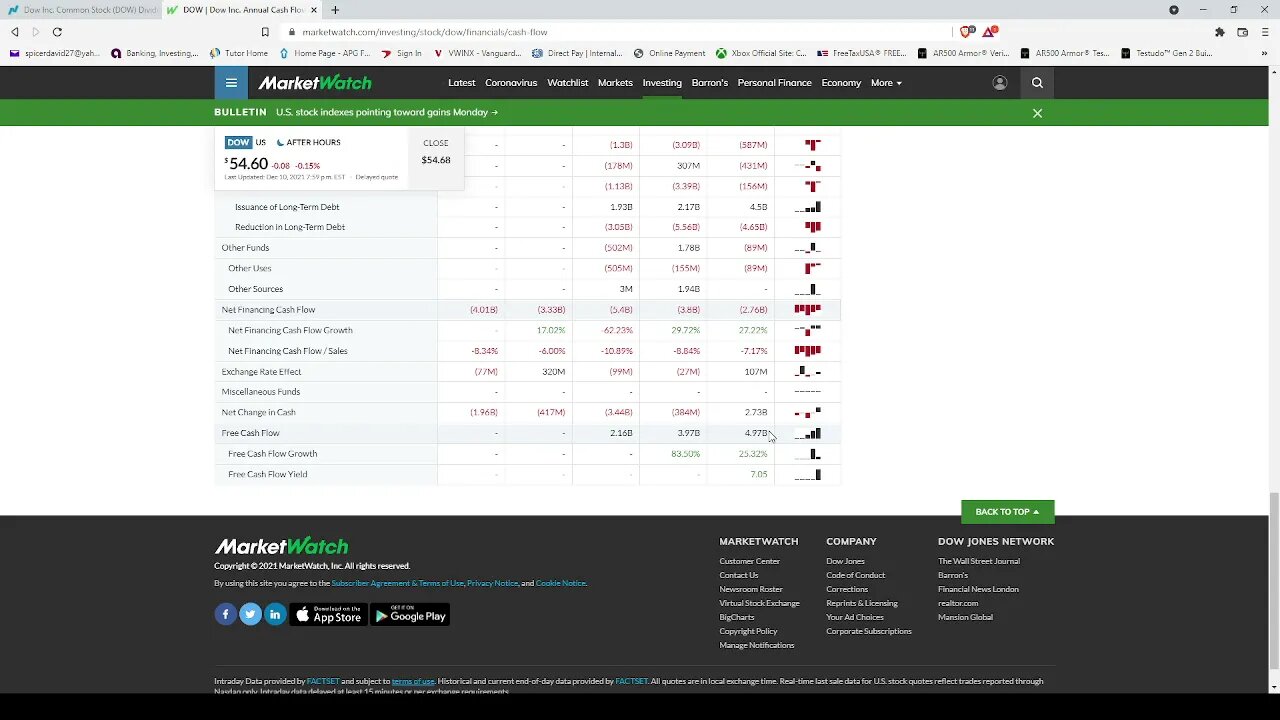
Task: Open the Watchlist page
Action: (567, 83)
